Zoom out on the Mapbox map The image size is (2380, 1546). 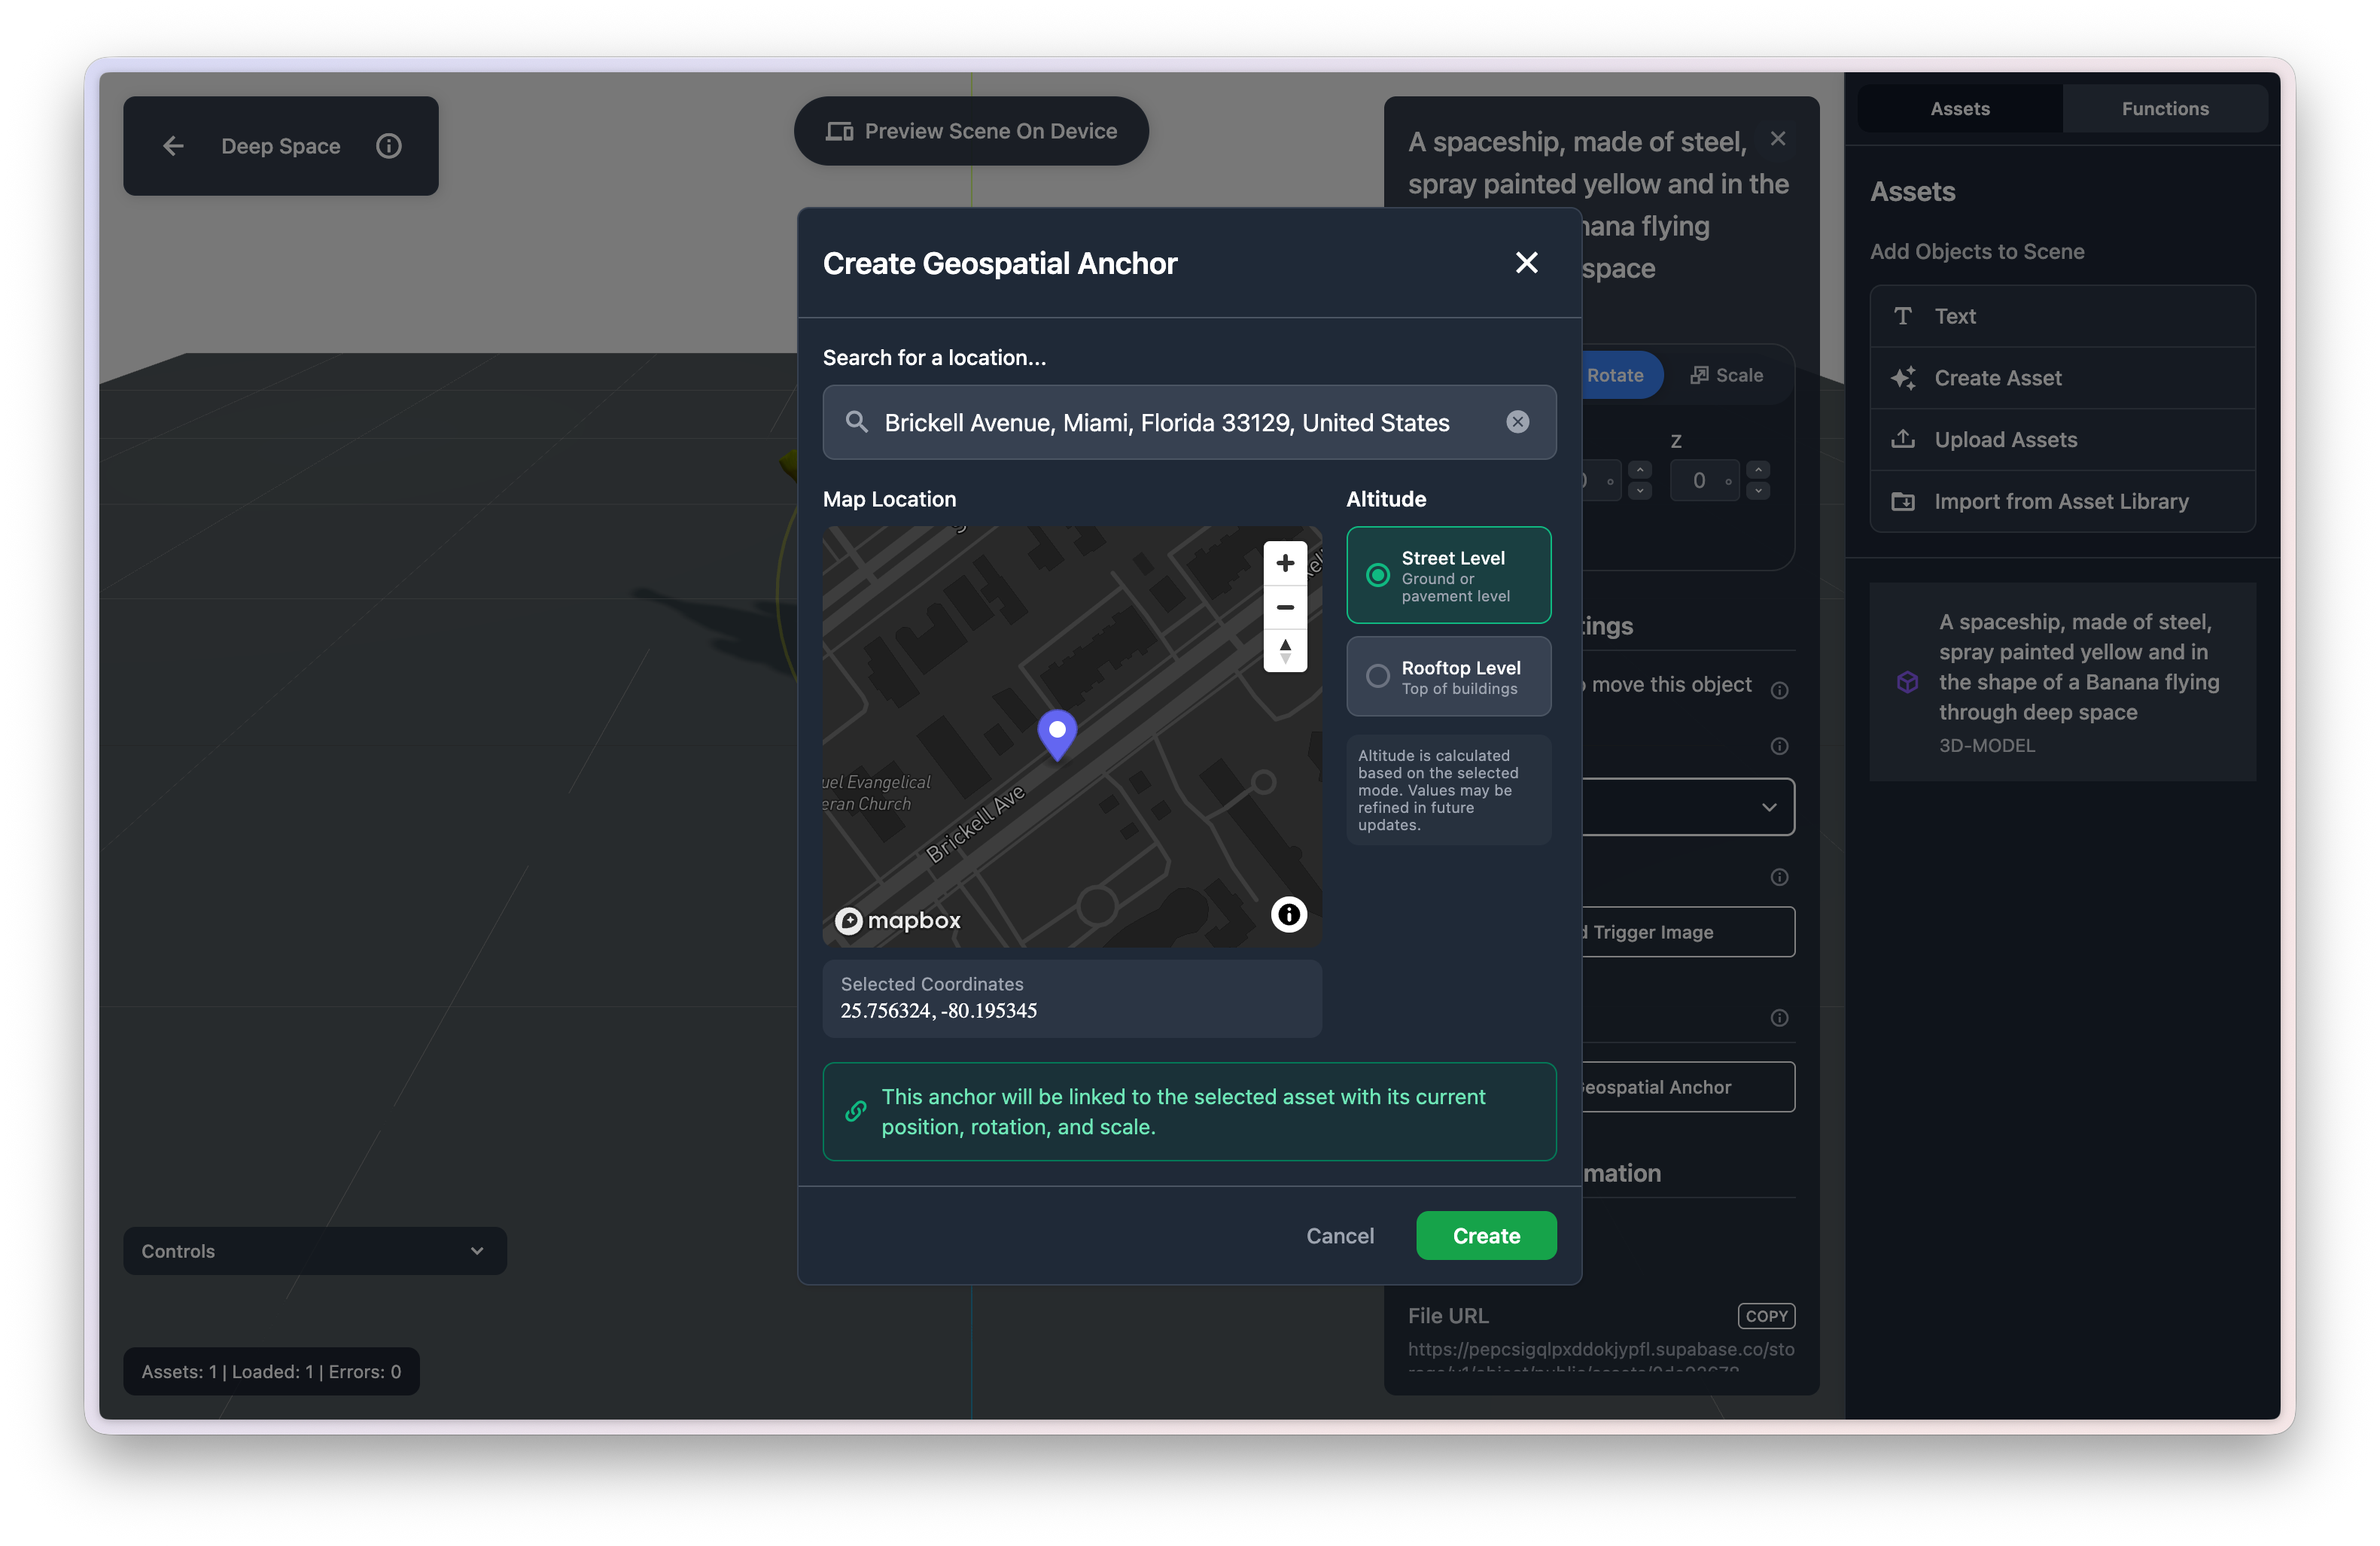(1285, 607)
